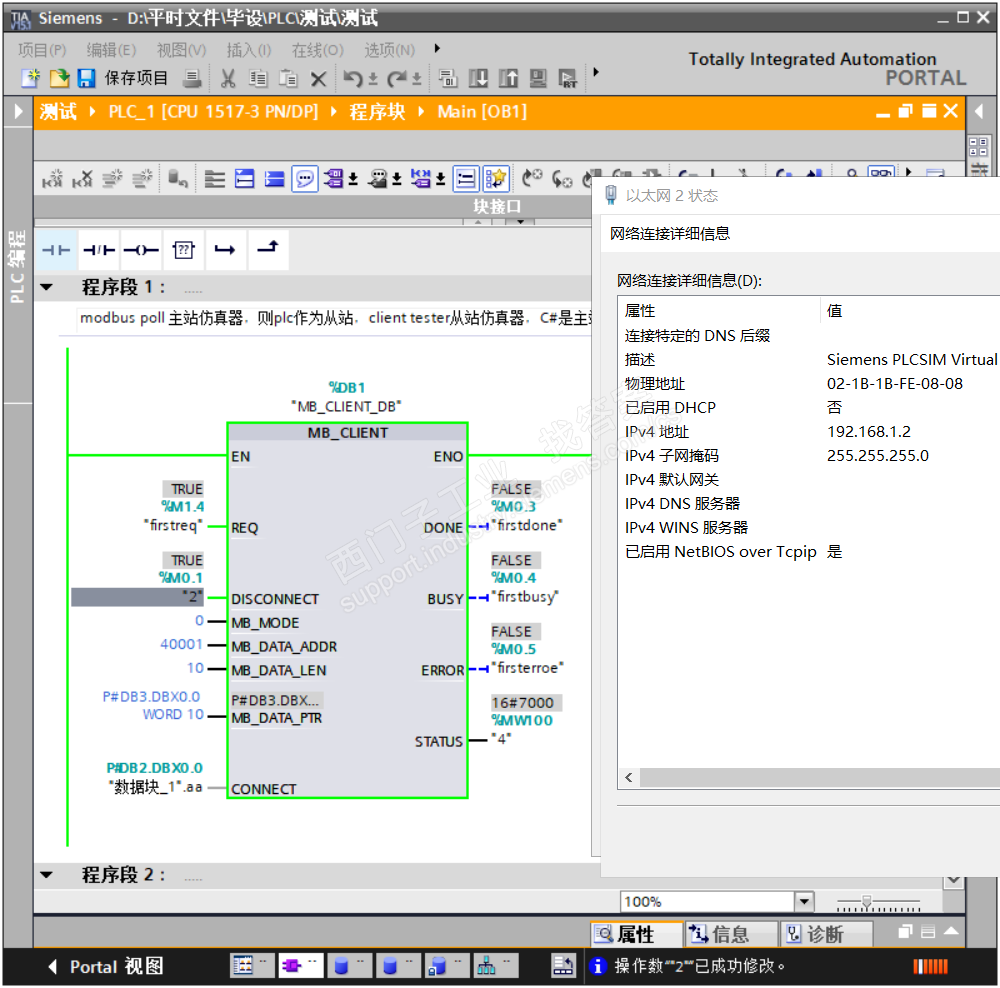Open the 在线(O) menu
This screenshot has width=1000, height=988.
point(317,49)
